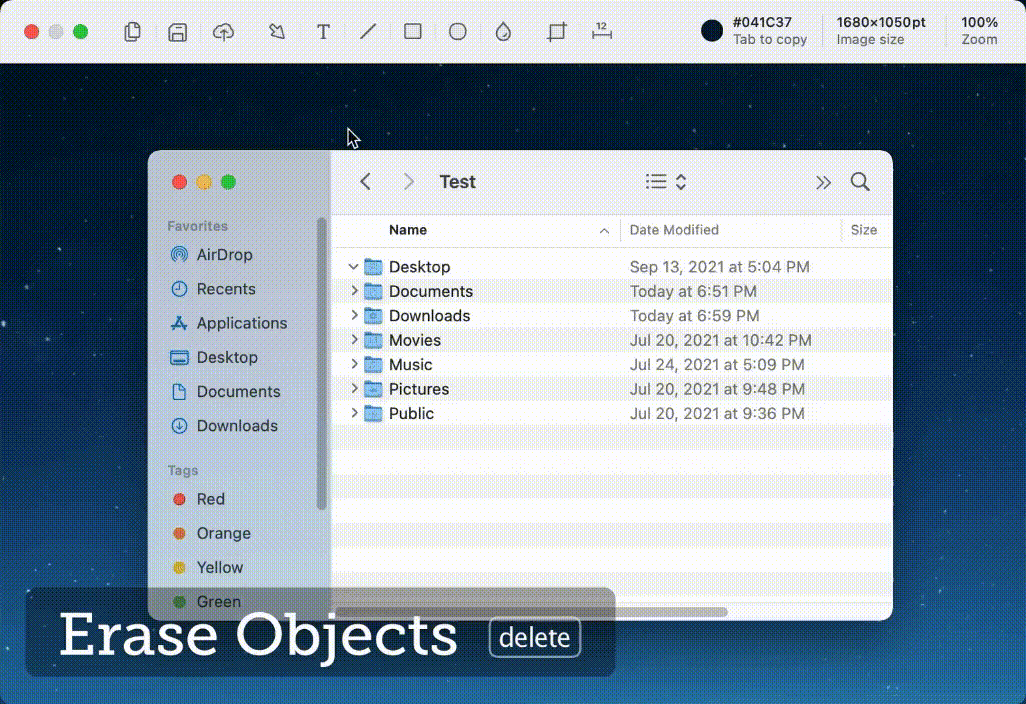This screenshot has height=704, width=1026.
Task: Click the 100% Zoom indicator
Action: tap(979, 31)
